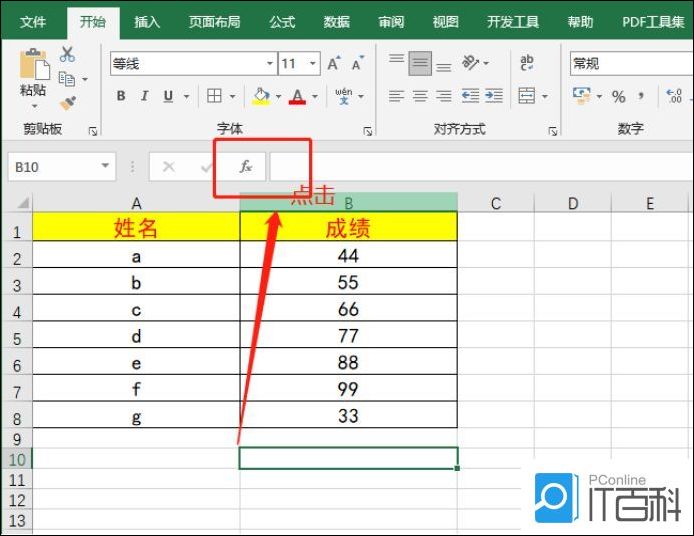Click the formula bar confirm checkmark
Image resolution: width=694 pixels, height=536 pixels.
click(206, 167)
